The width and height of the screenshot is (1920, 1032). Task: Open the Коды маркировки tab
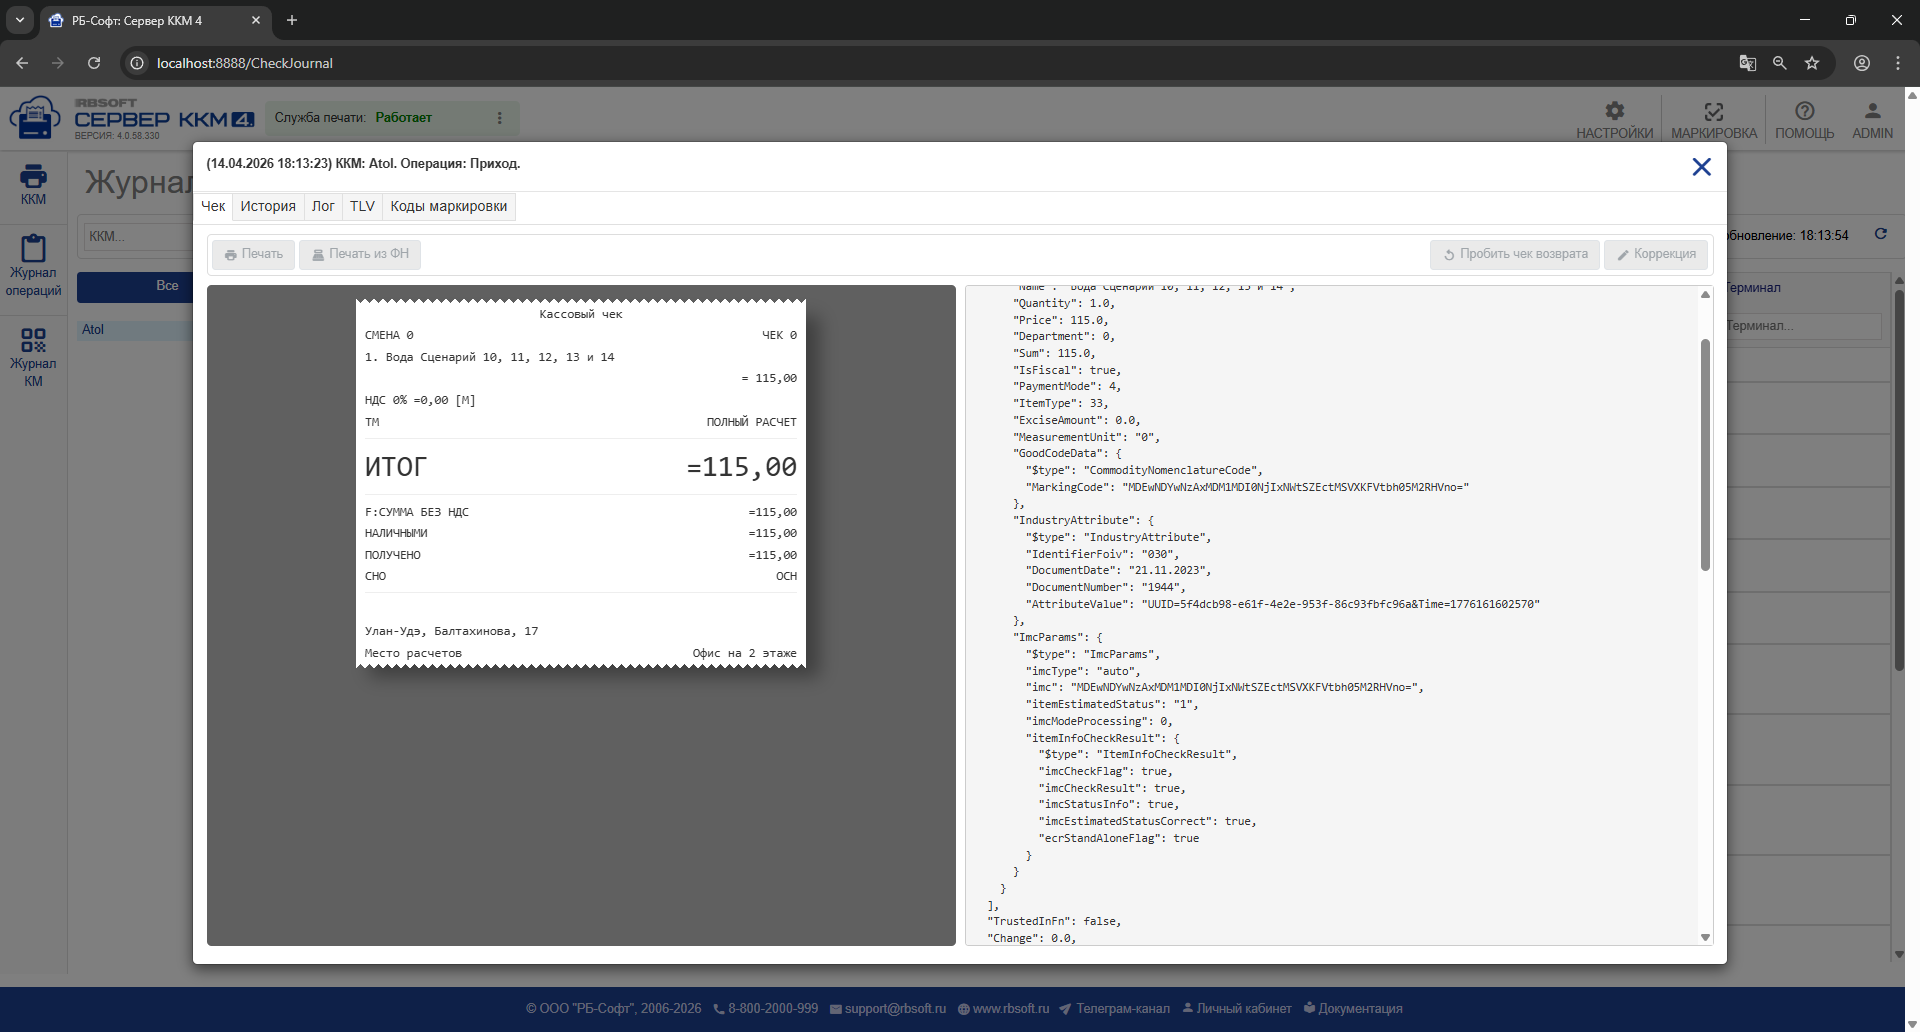(x=449, y=206)
